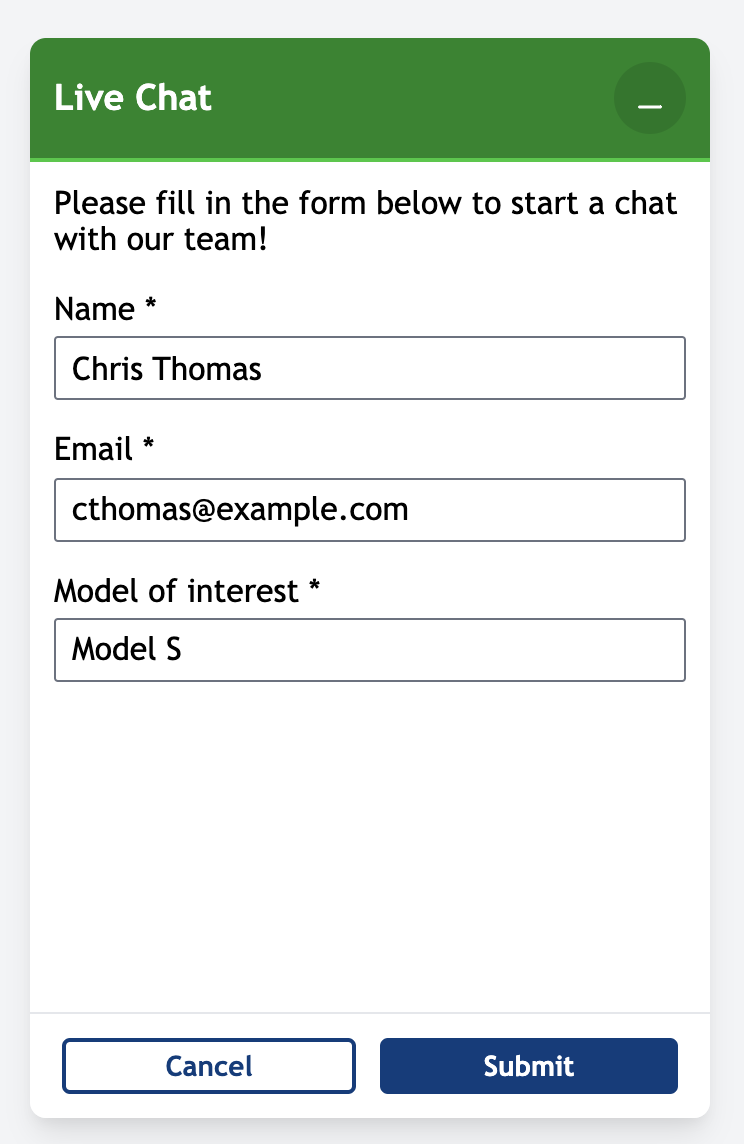Click the Model of interest label
The height and width of the screenshot is (1144, 744).
point(176,591)
